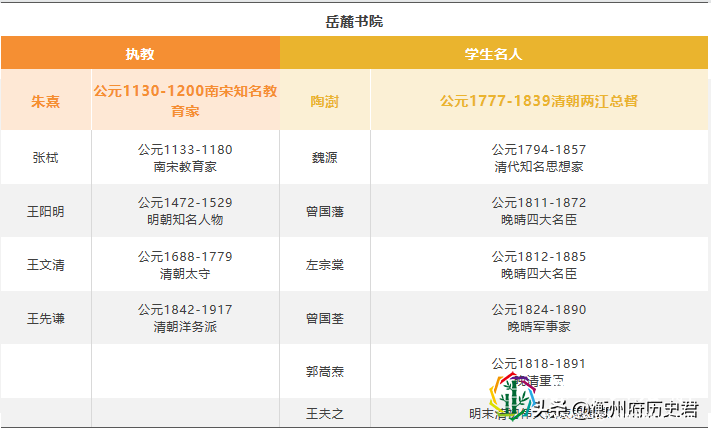Image resolution: width=711 pixels, height=431 pixels.
Task: Select the name 张栻
Action: point(45,157)
